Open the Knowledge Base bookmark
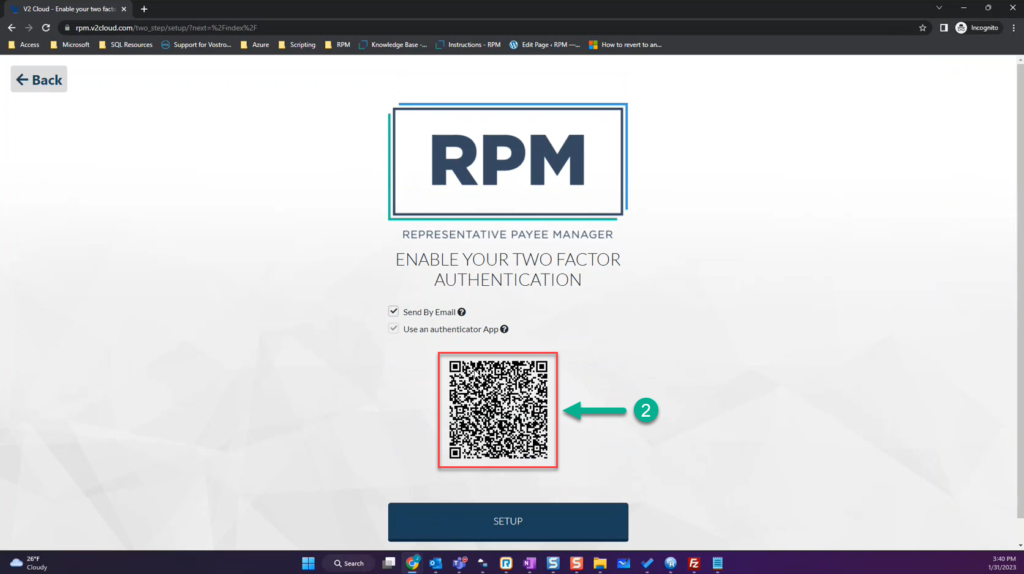 click(392, 45)
